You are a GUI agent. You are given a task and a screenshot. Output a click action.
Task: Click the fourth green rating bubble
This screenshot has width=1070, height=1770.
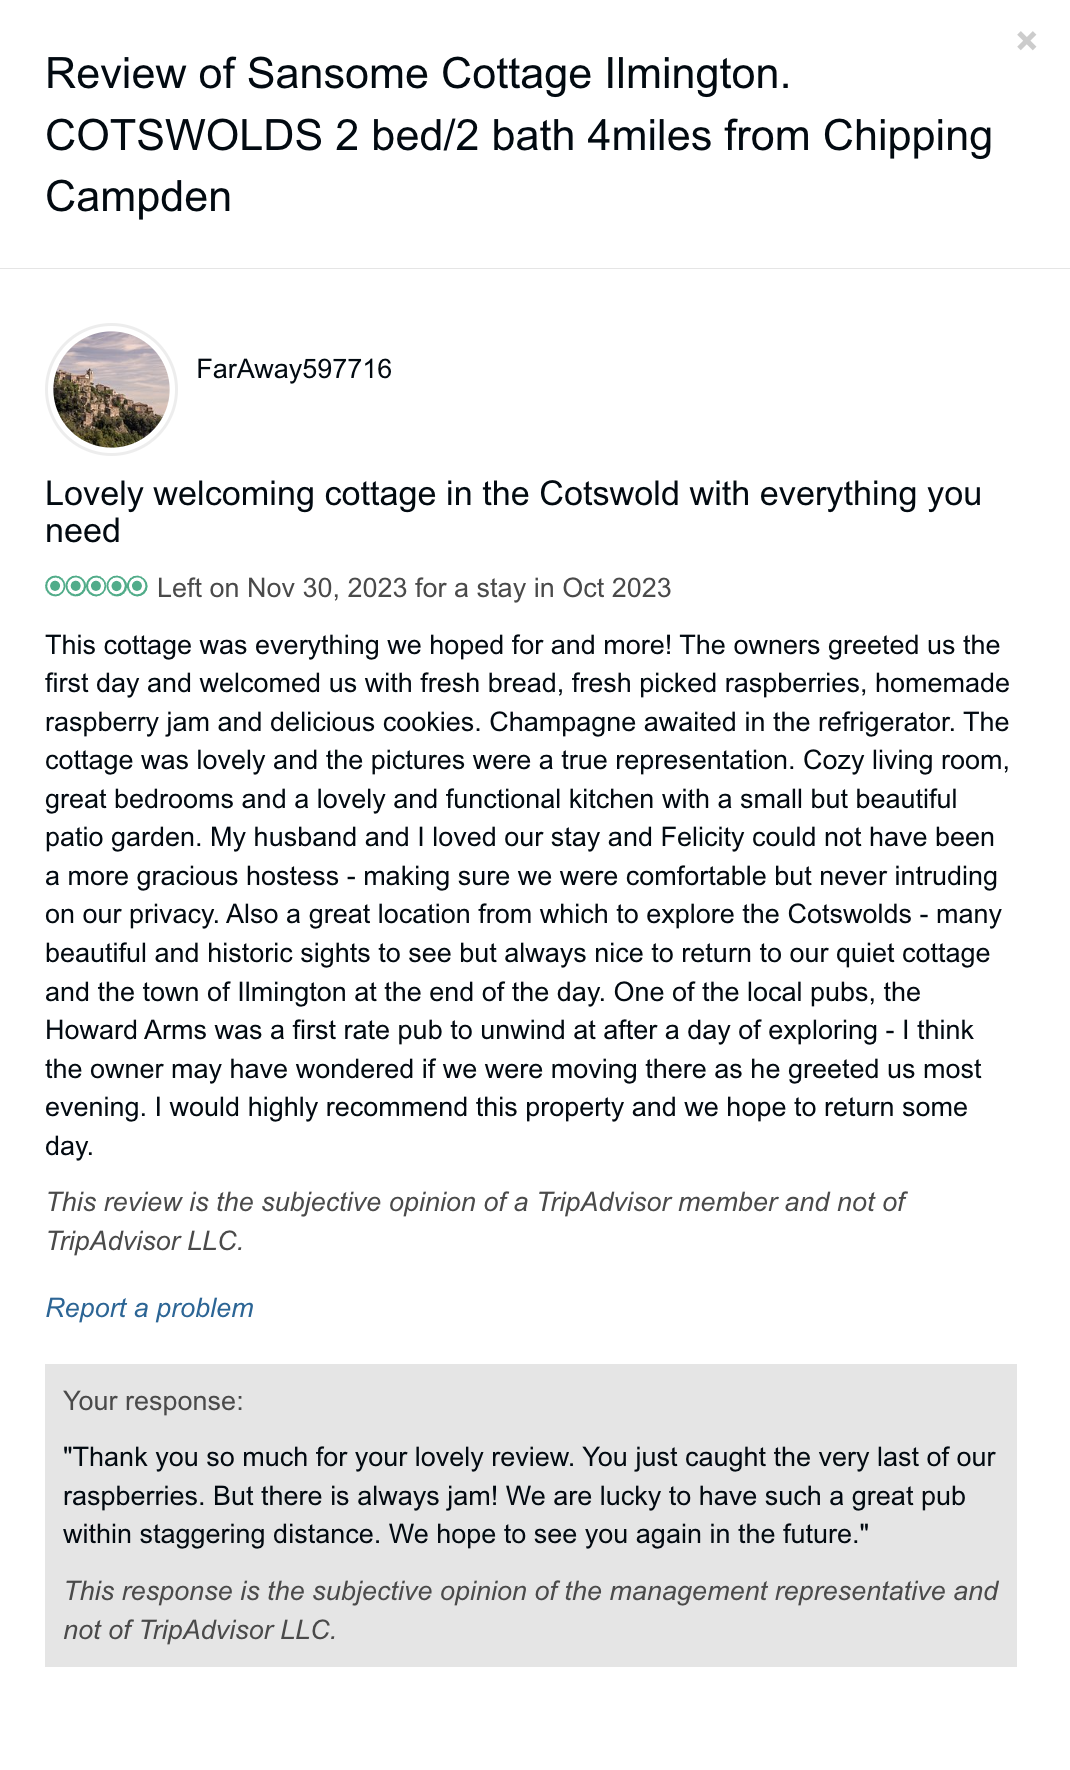[117, 586]
